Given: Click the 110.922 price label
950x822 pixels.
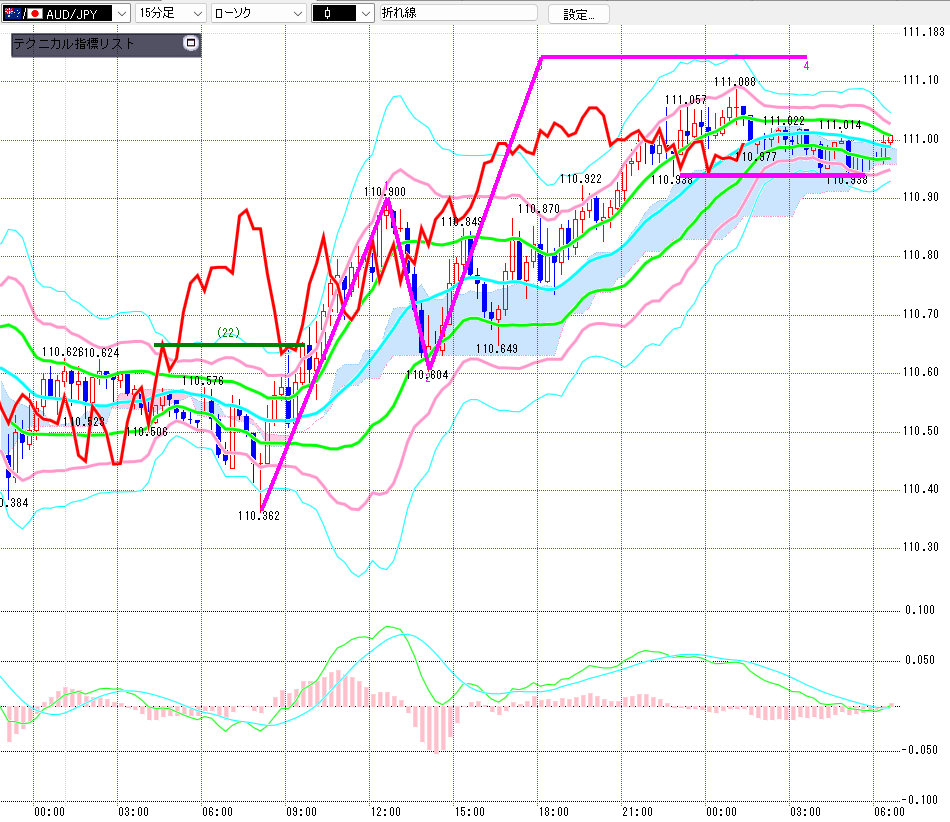Looking at the screenshot, I should (580, 179).
